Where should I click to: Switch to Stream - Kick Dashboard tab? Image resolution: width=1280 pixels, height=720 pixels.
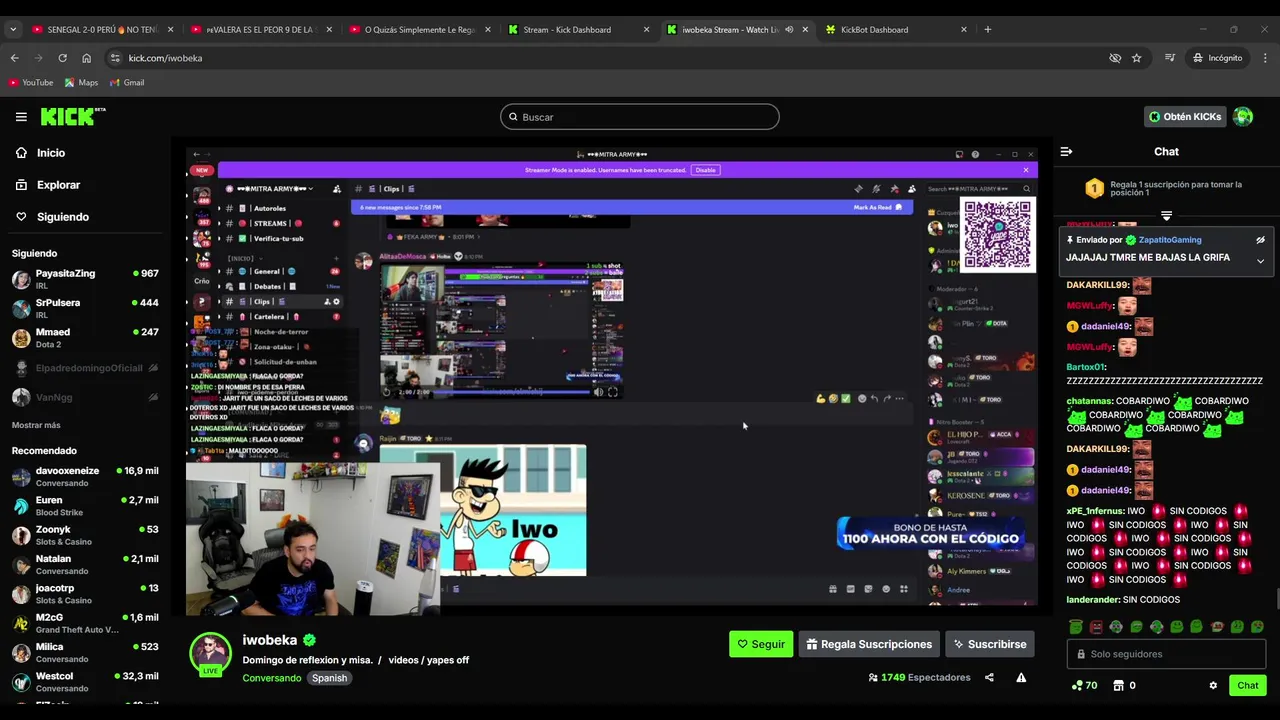click(577, 30)
